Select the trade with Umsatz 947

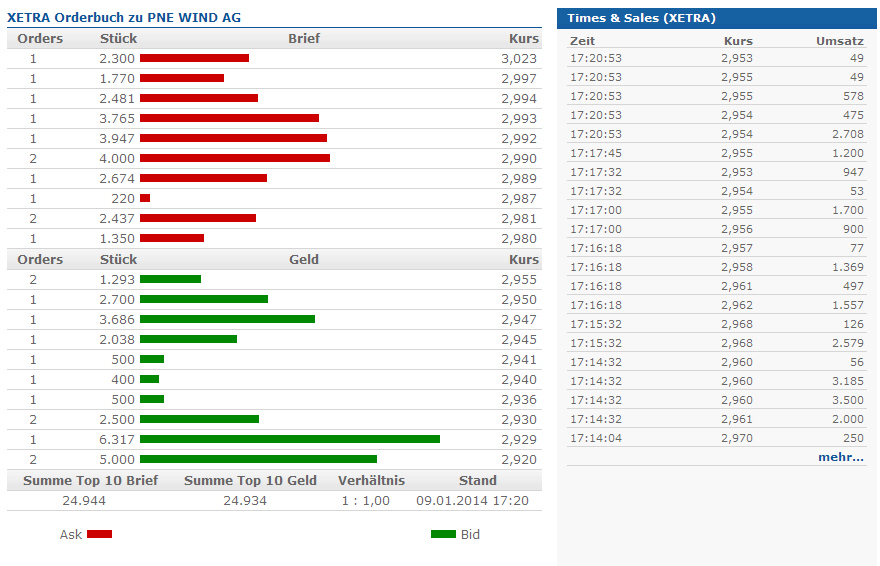853,172
